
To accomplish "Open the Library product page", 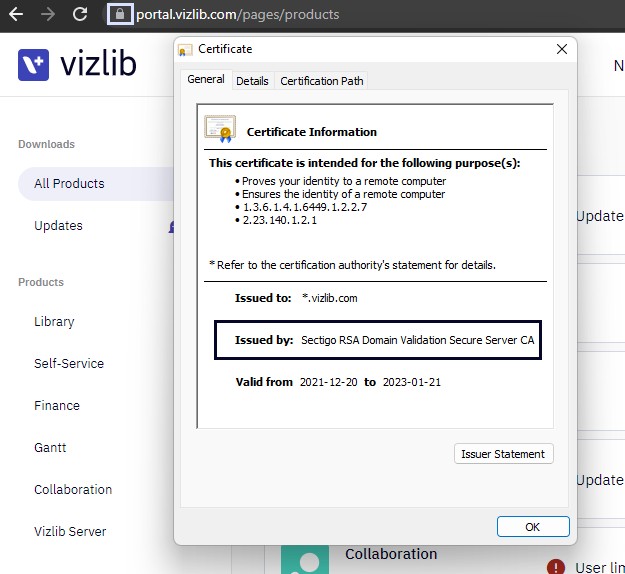I will point(54,322).
